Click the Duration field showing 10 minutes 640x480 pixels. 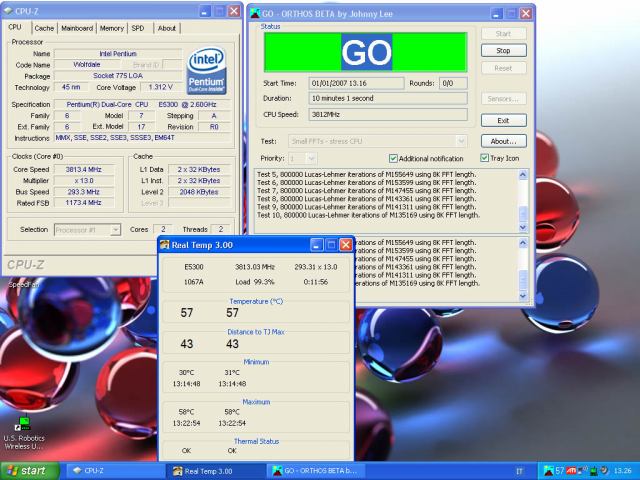(388, 98)
